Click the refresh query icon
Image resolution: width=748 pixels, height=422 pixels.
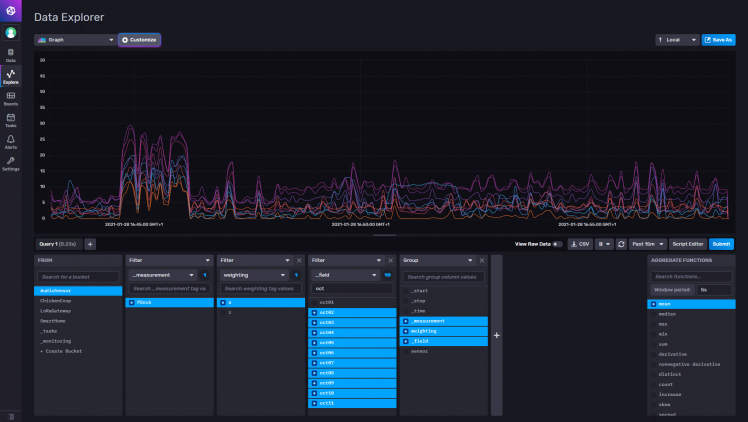point(621,243)
